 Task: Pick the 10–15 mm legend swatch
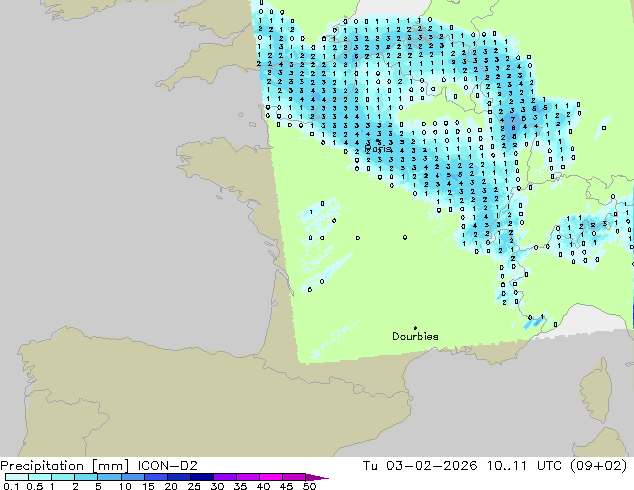(132, 477)
